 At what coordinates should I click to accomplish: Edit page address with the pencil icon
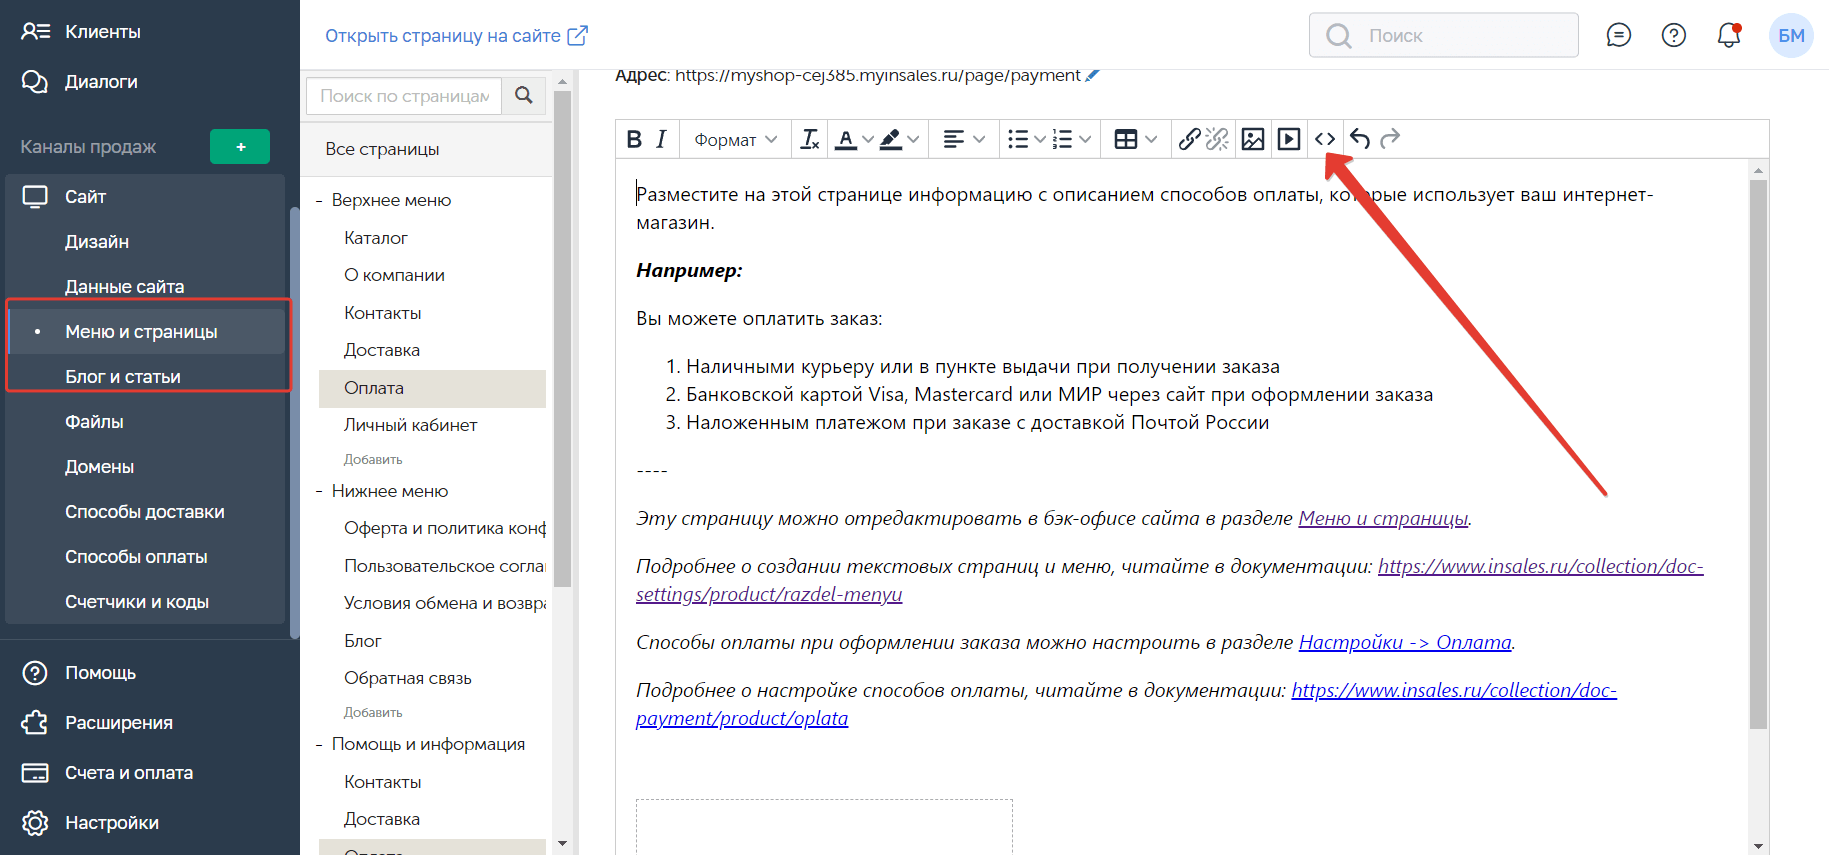1093,75
